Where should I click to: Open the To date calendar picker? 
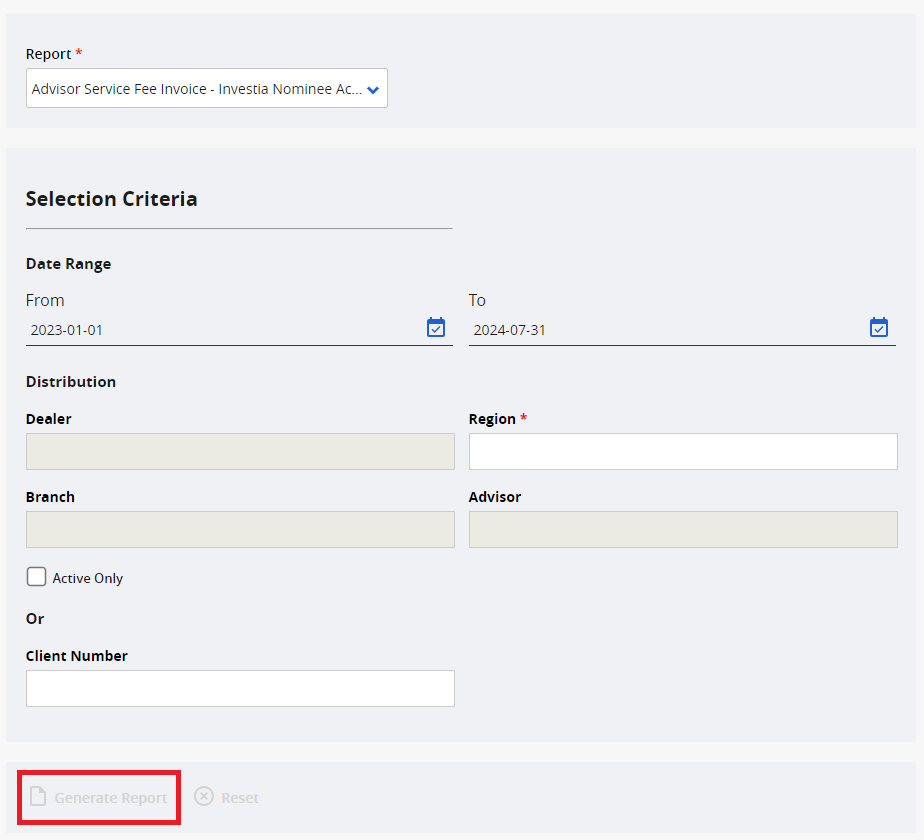pyautogui.click(x=878, y=327)
